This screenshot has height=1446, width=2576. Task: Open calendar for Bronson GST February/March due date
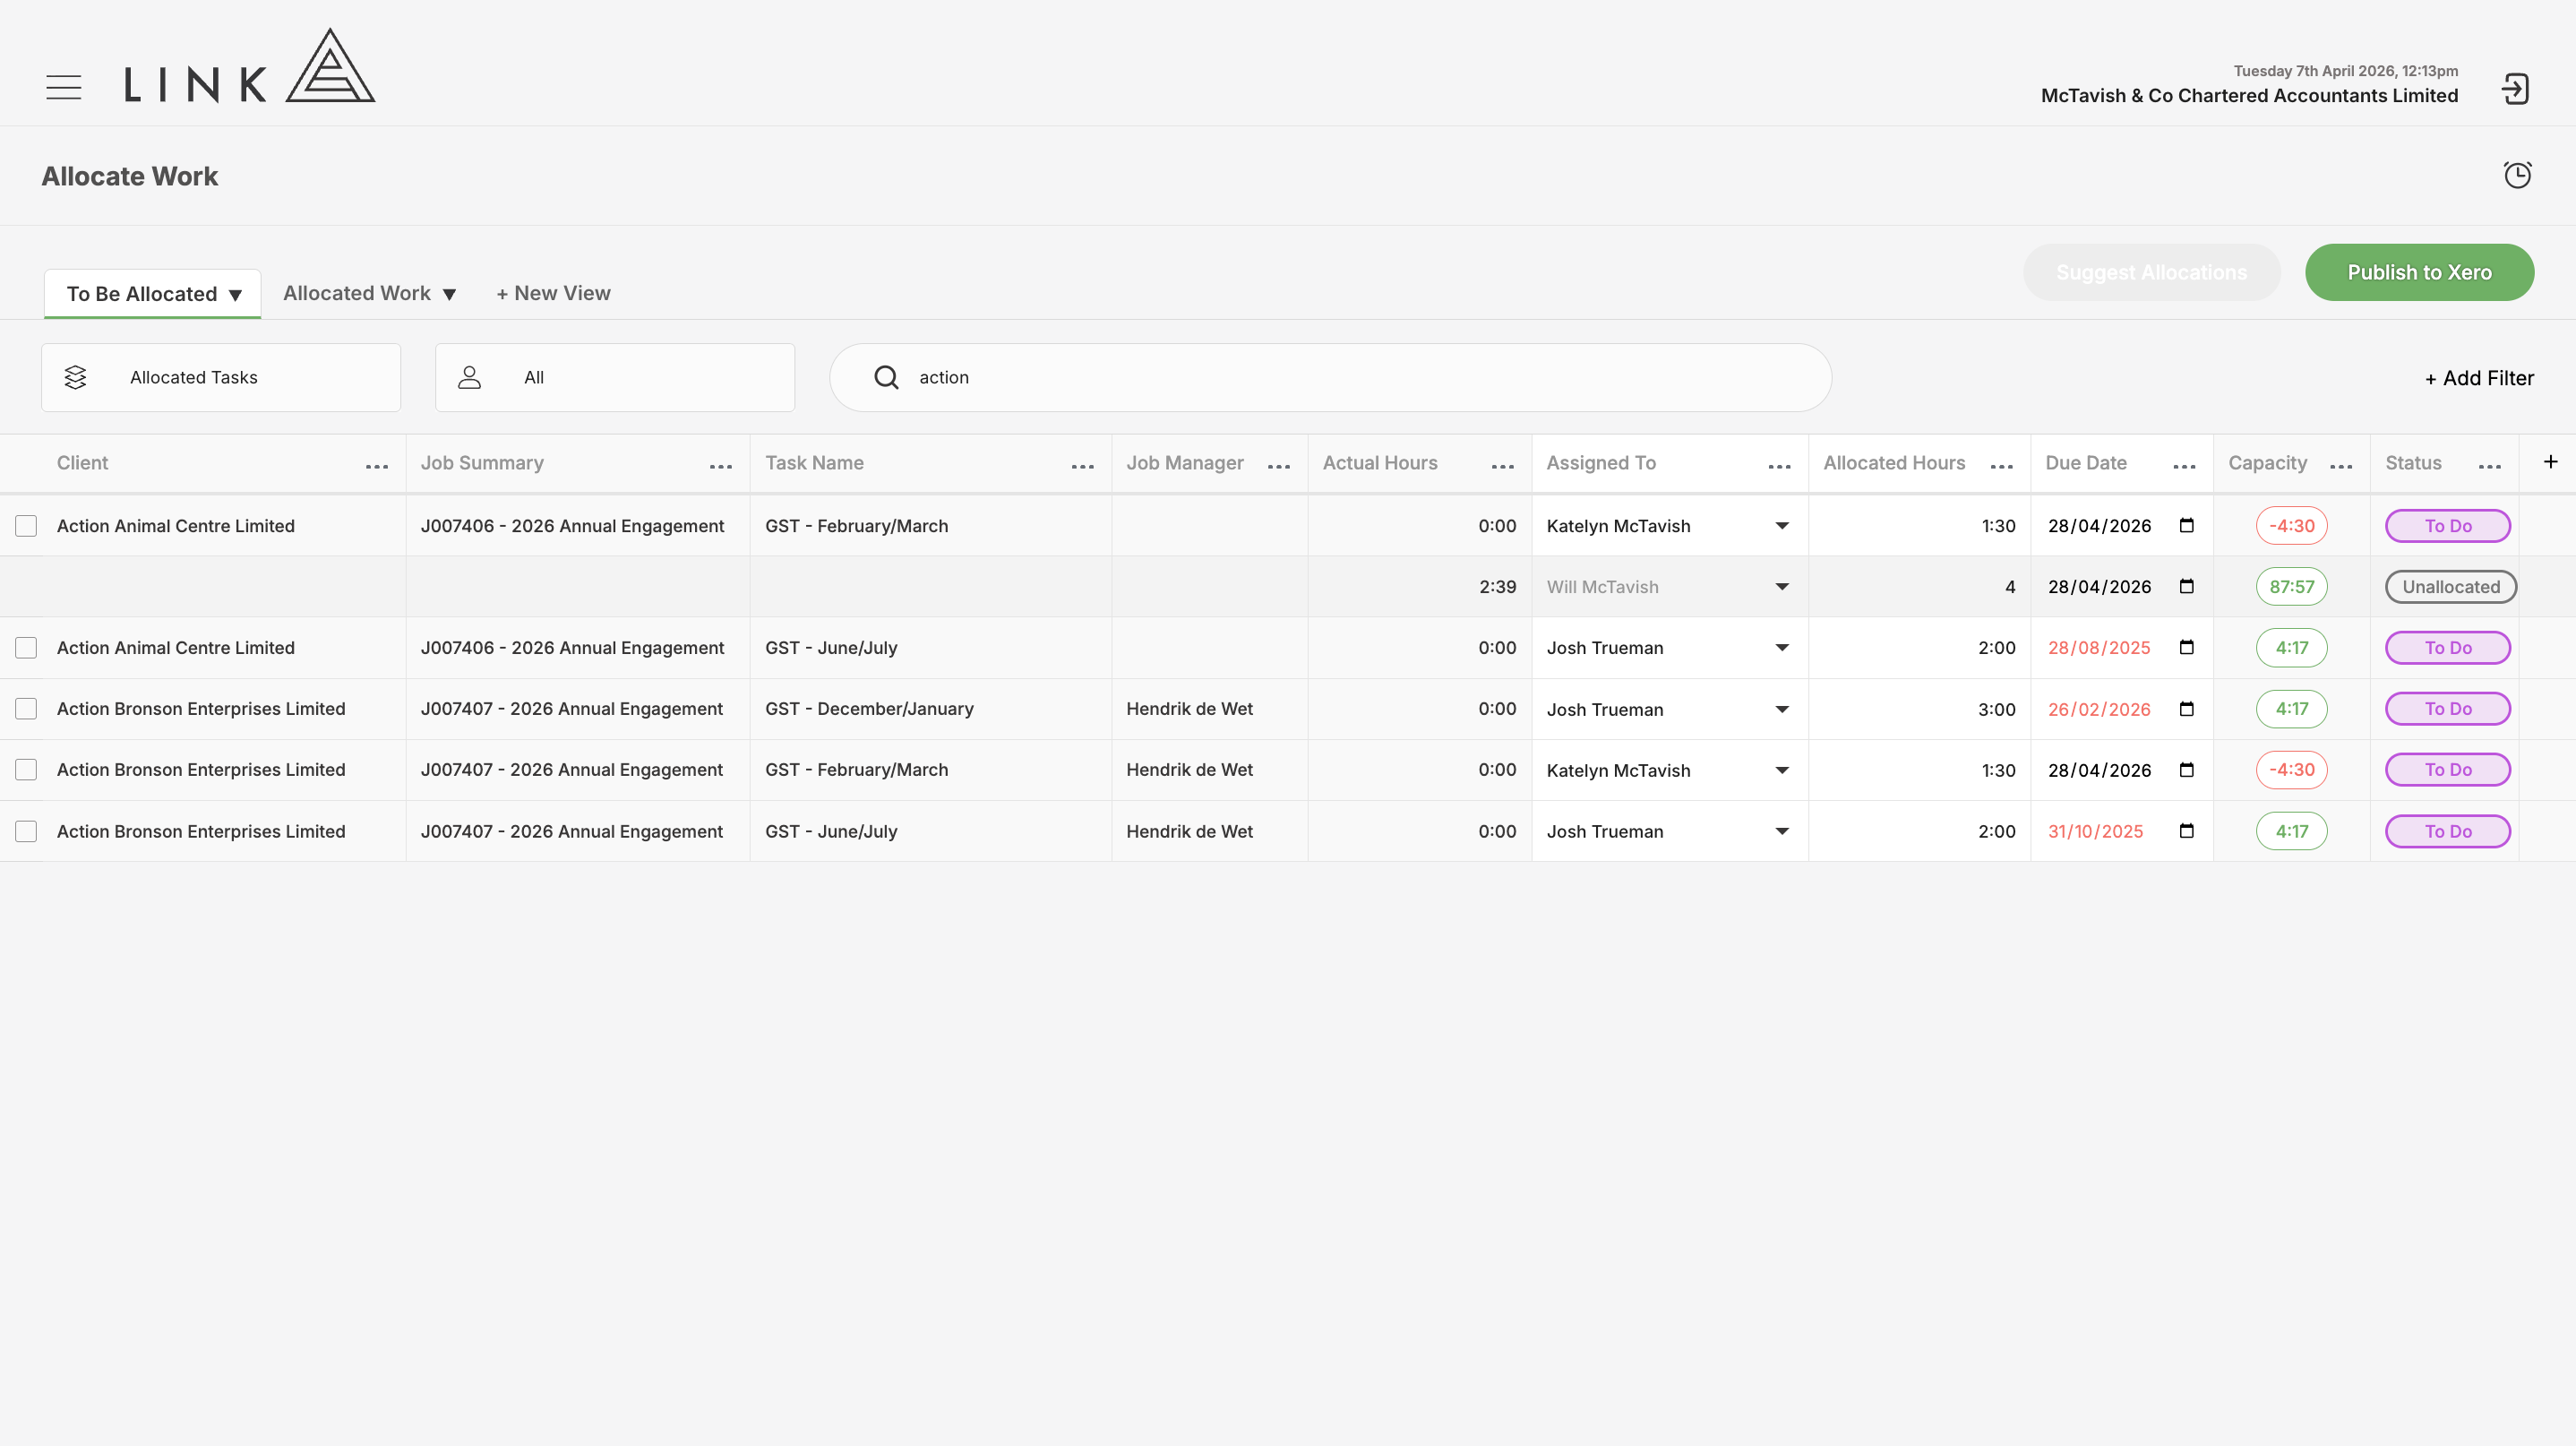2187,770
